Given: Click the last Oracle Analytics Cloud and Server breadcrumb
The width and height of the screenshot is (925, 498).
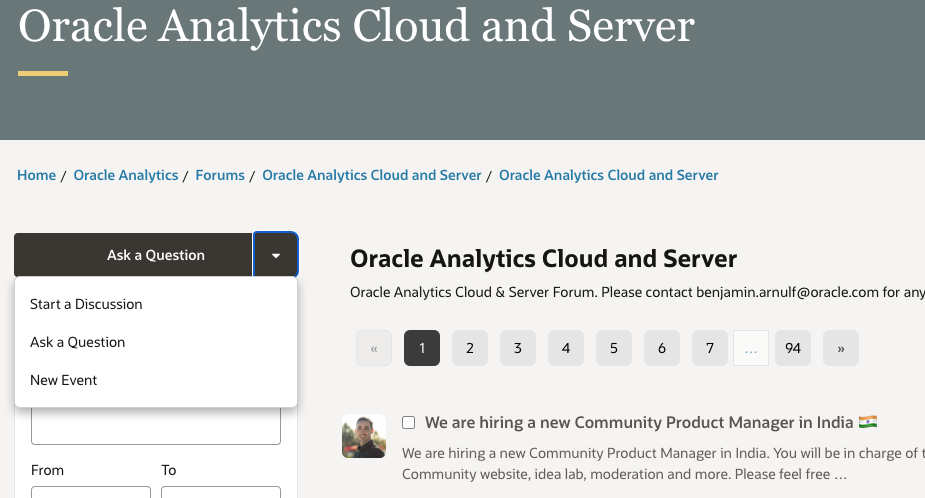Looking at the screenshot, I should [609, 175].
